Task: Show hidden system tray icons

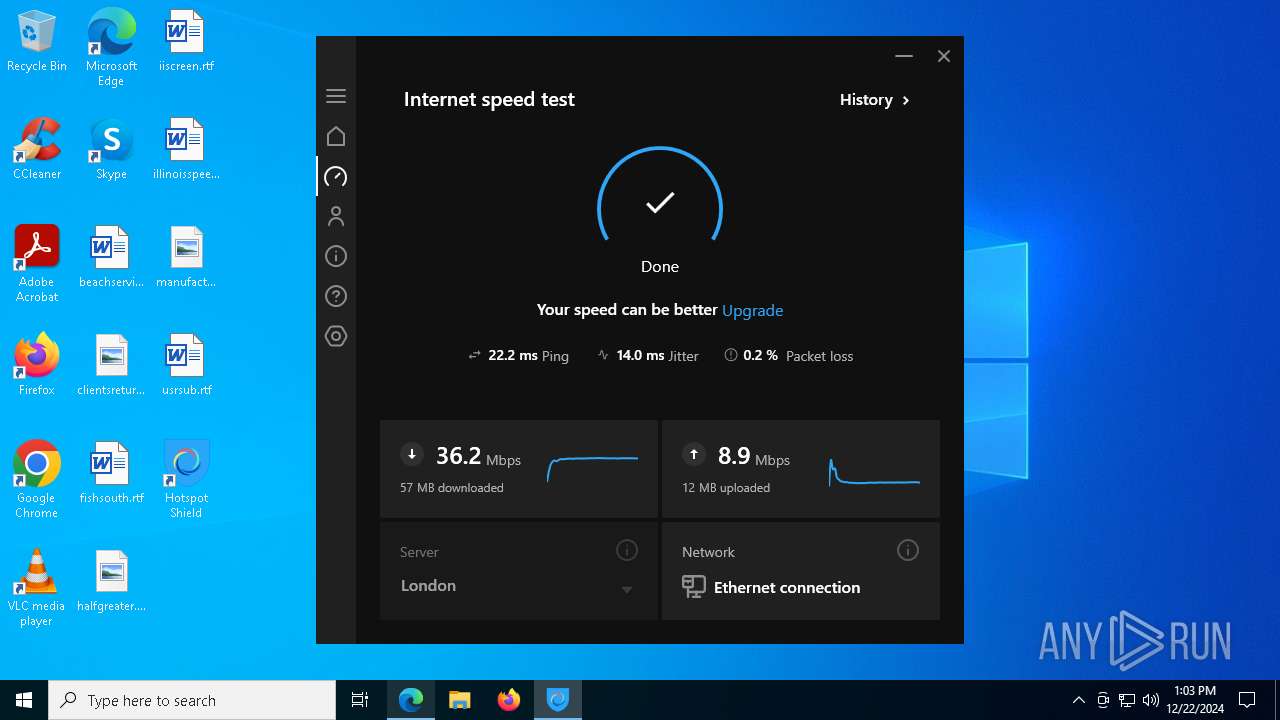Action: pos(1078,700)
